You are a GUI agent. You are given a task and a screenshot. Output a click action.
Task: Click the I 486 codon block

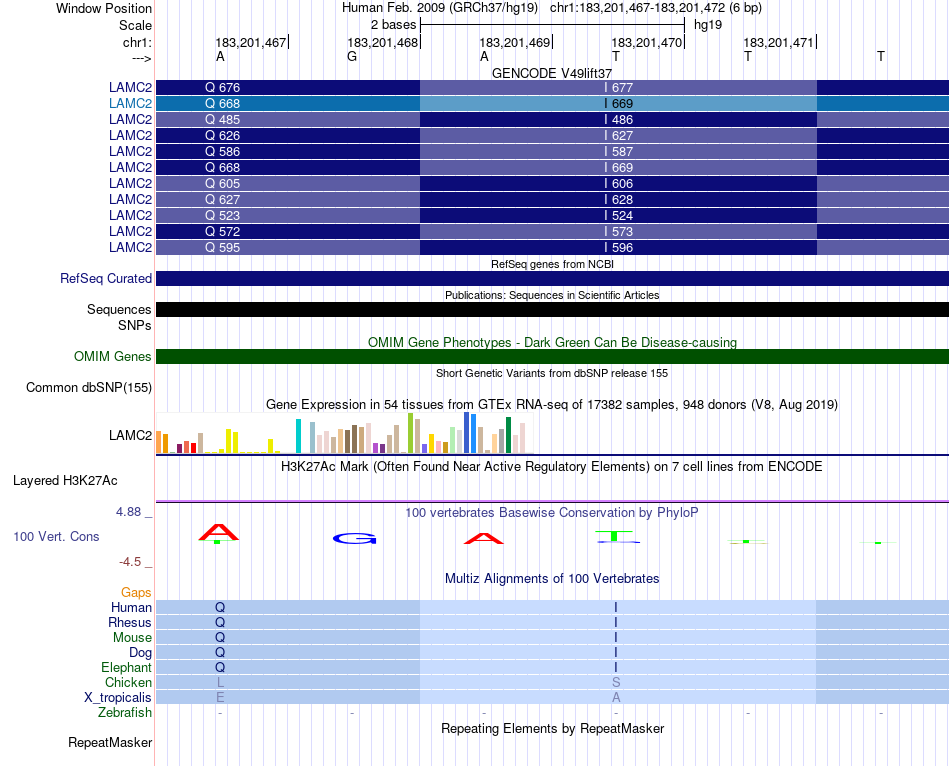point(618,119)
